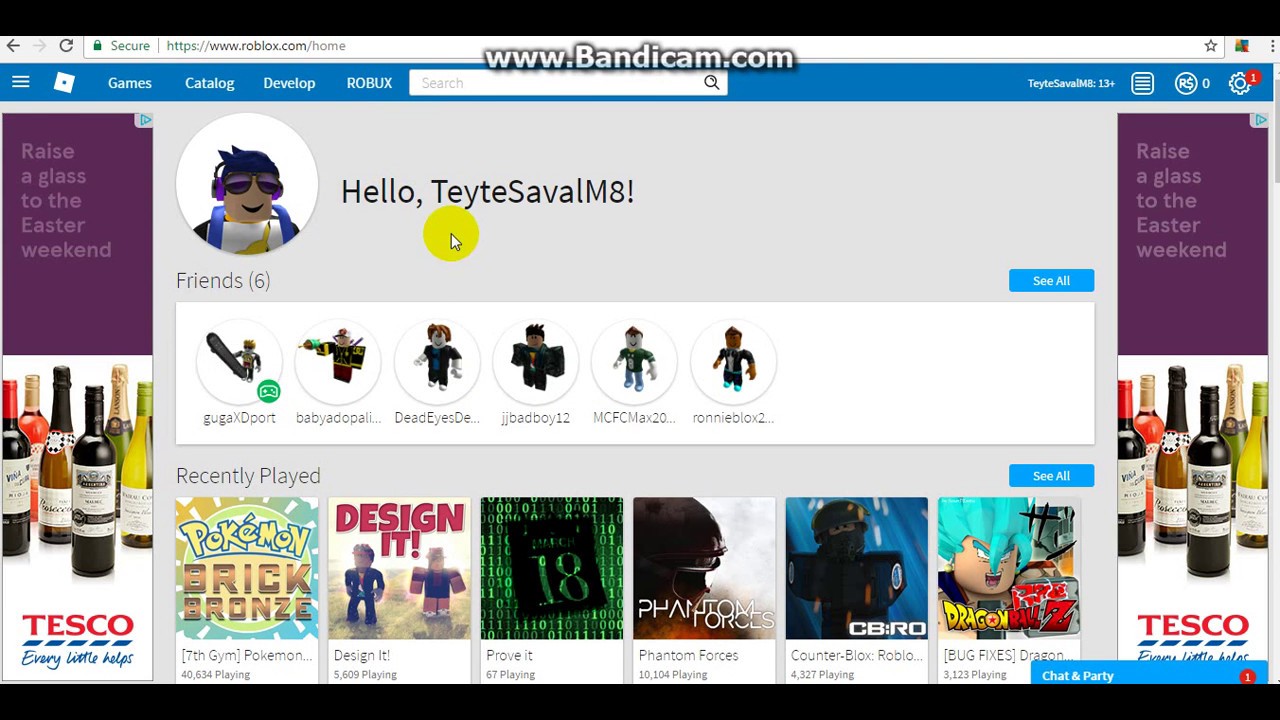Click the right ad's AdChoices icon

point(1260,120)
